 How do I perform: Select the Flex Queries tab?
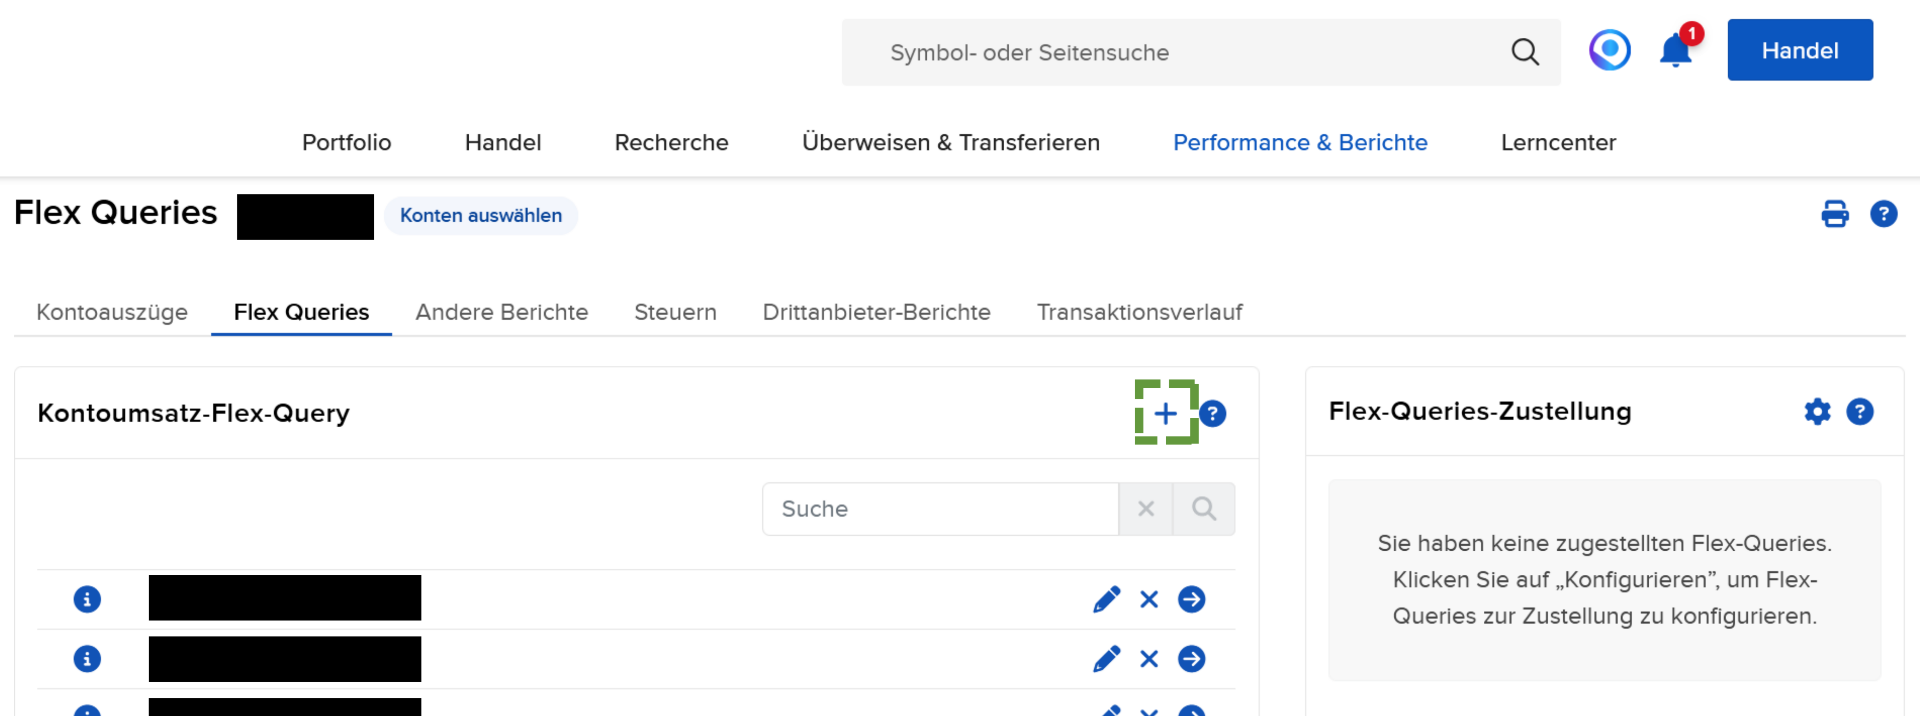[x=301, y=312]
